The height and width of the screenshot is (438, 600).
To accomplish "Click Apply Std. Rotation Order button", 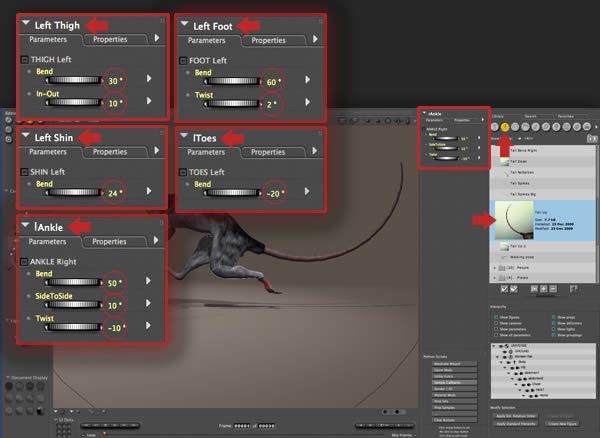I will tap(515, 416).
